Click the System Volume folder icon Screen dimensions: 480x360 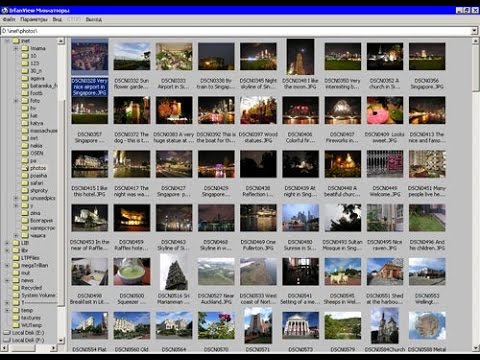16,295
